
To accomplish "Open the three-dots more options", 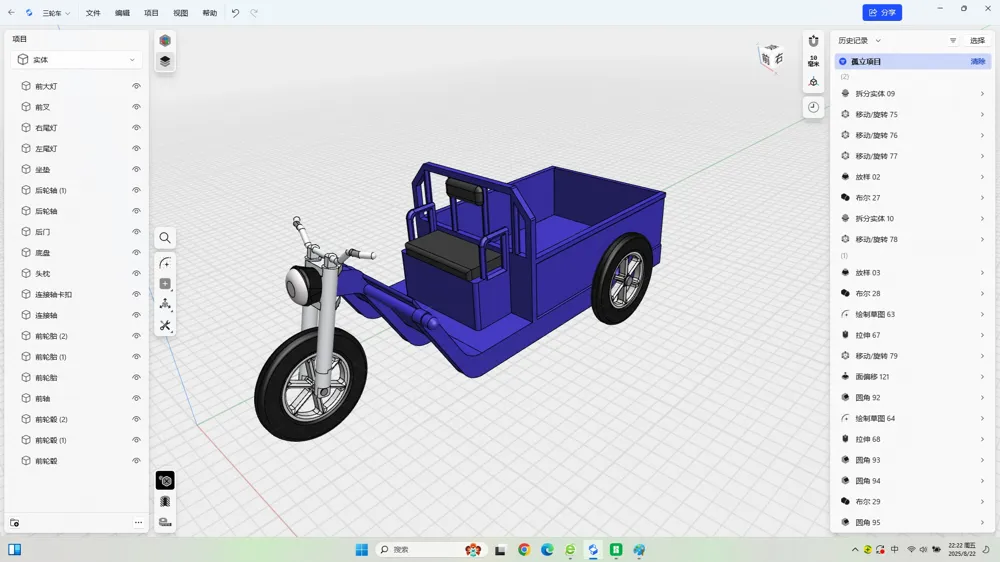I will (x=138, y=523).
